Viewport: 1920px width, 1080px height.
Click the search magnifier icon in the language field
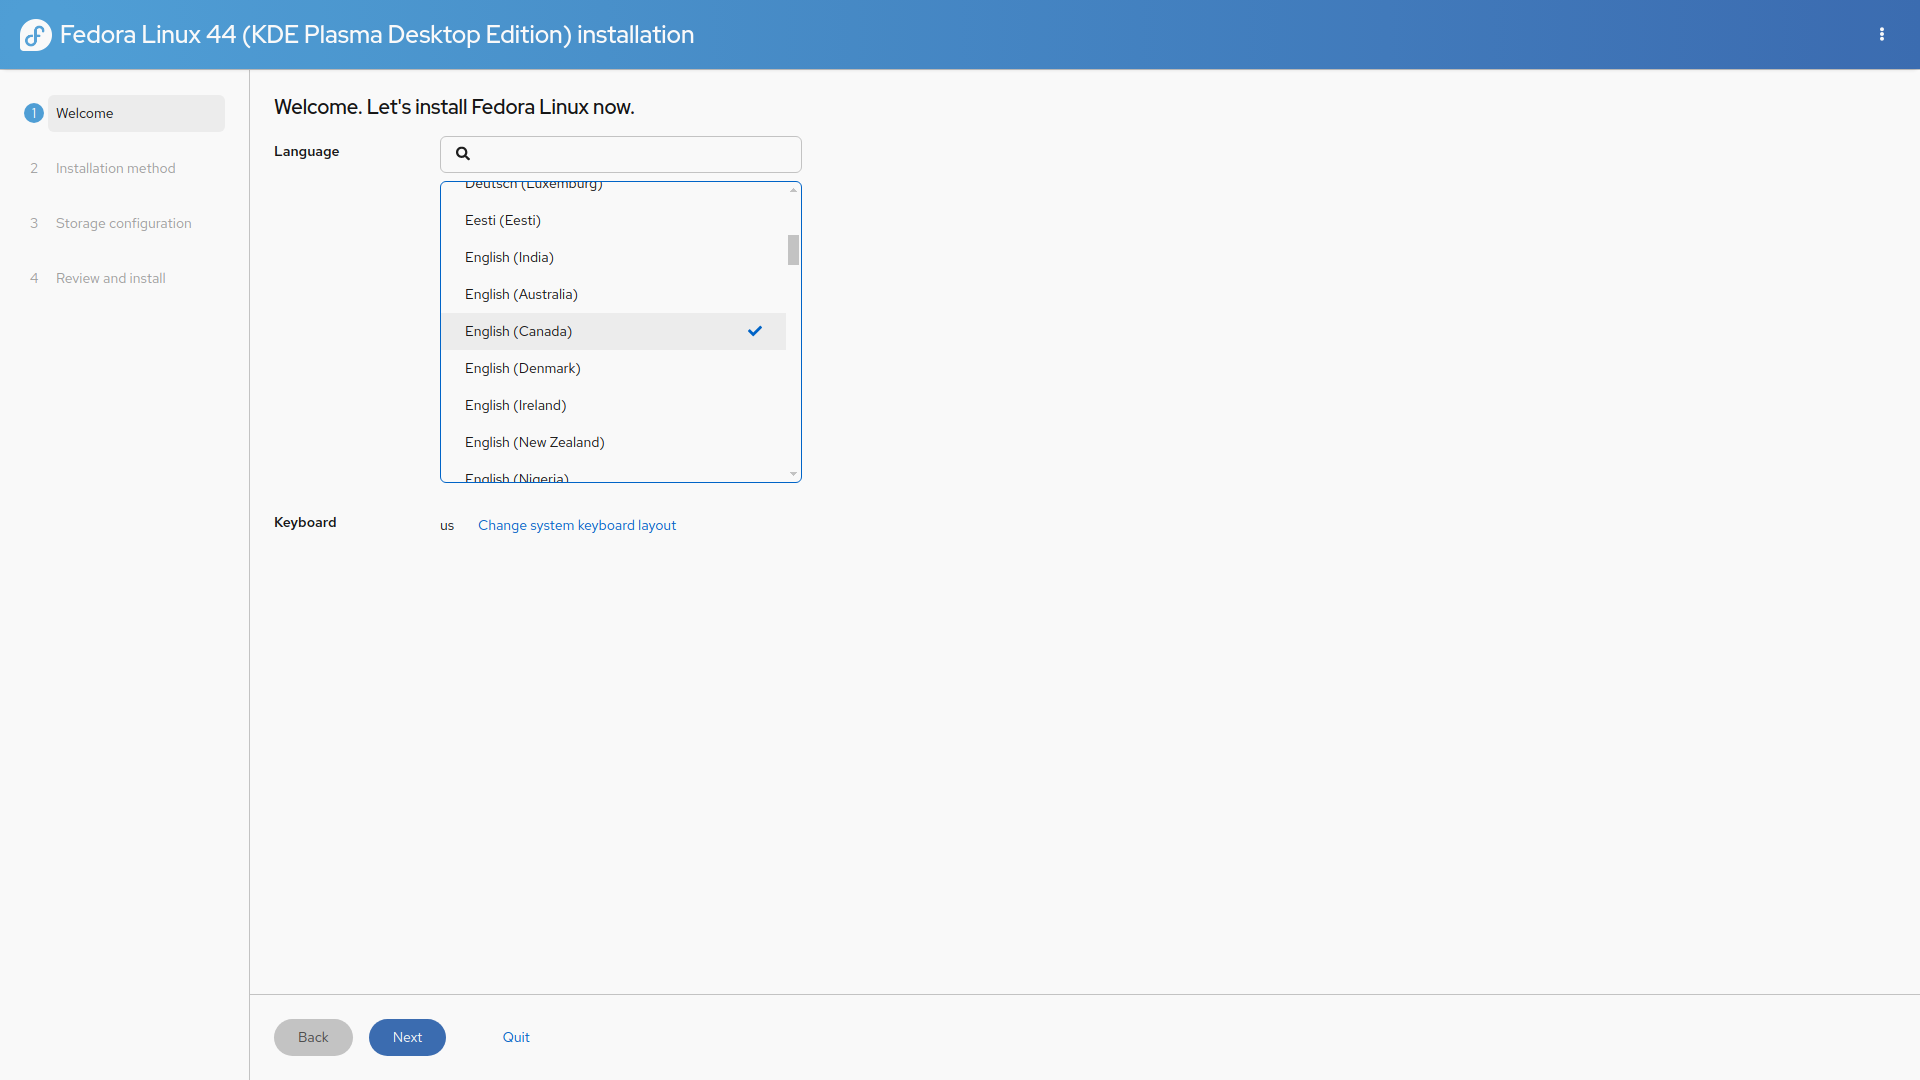[x=463, y=153]
